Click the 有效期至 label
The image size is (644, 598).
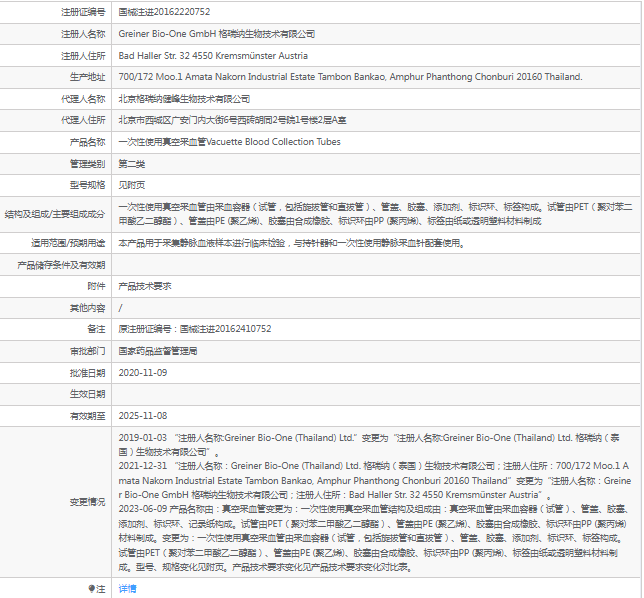(87, 416)
